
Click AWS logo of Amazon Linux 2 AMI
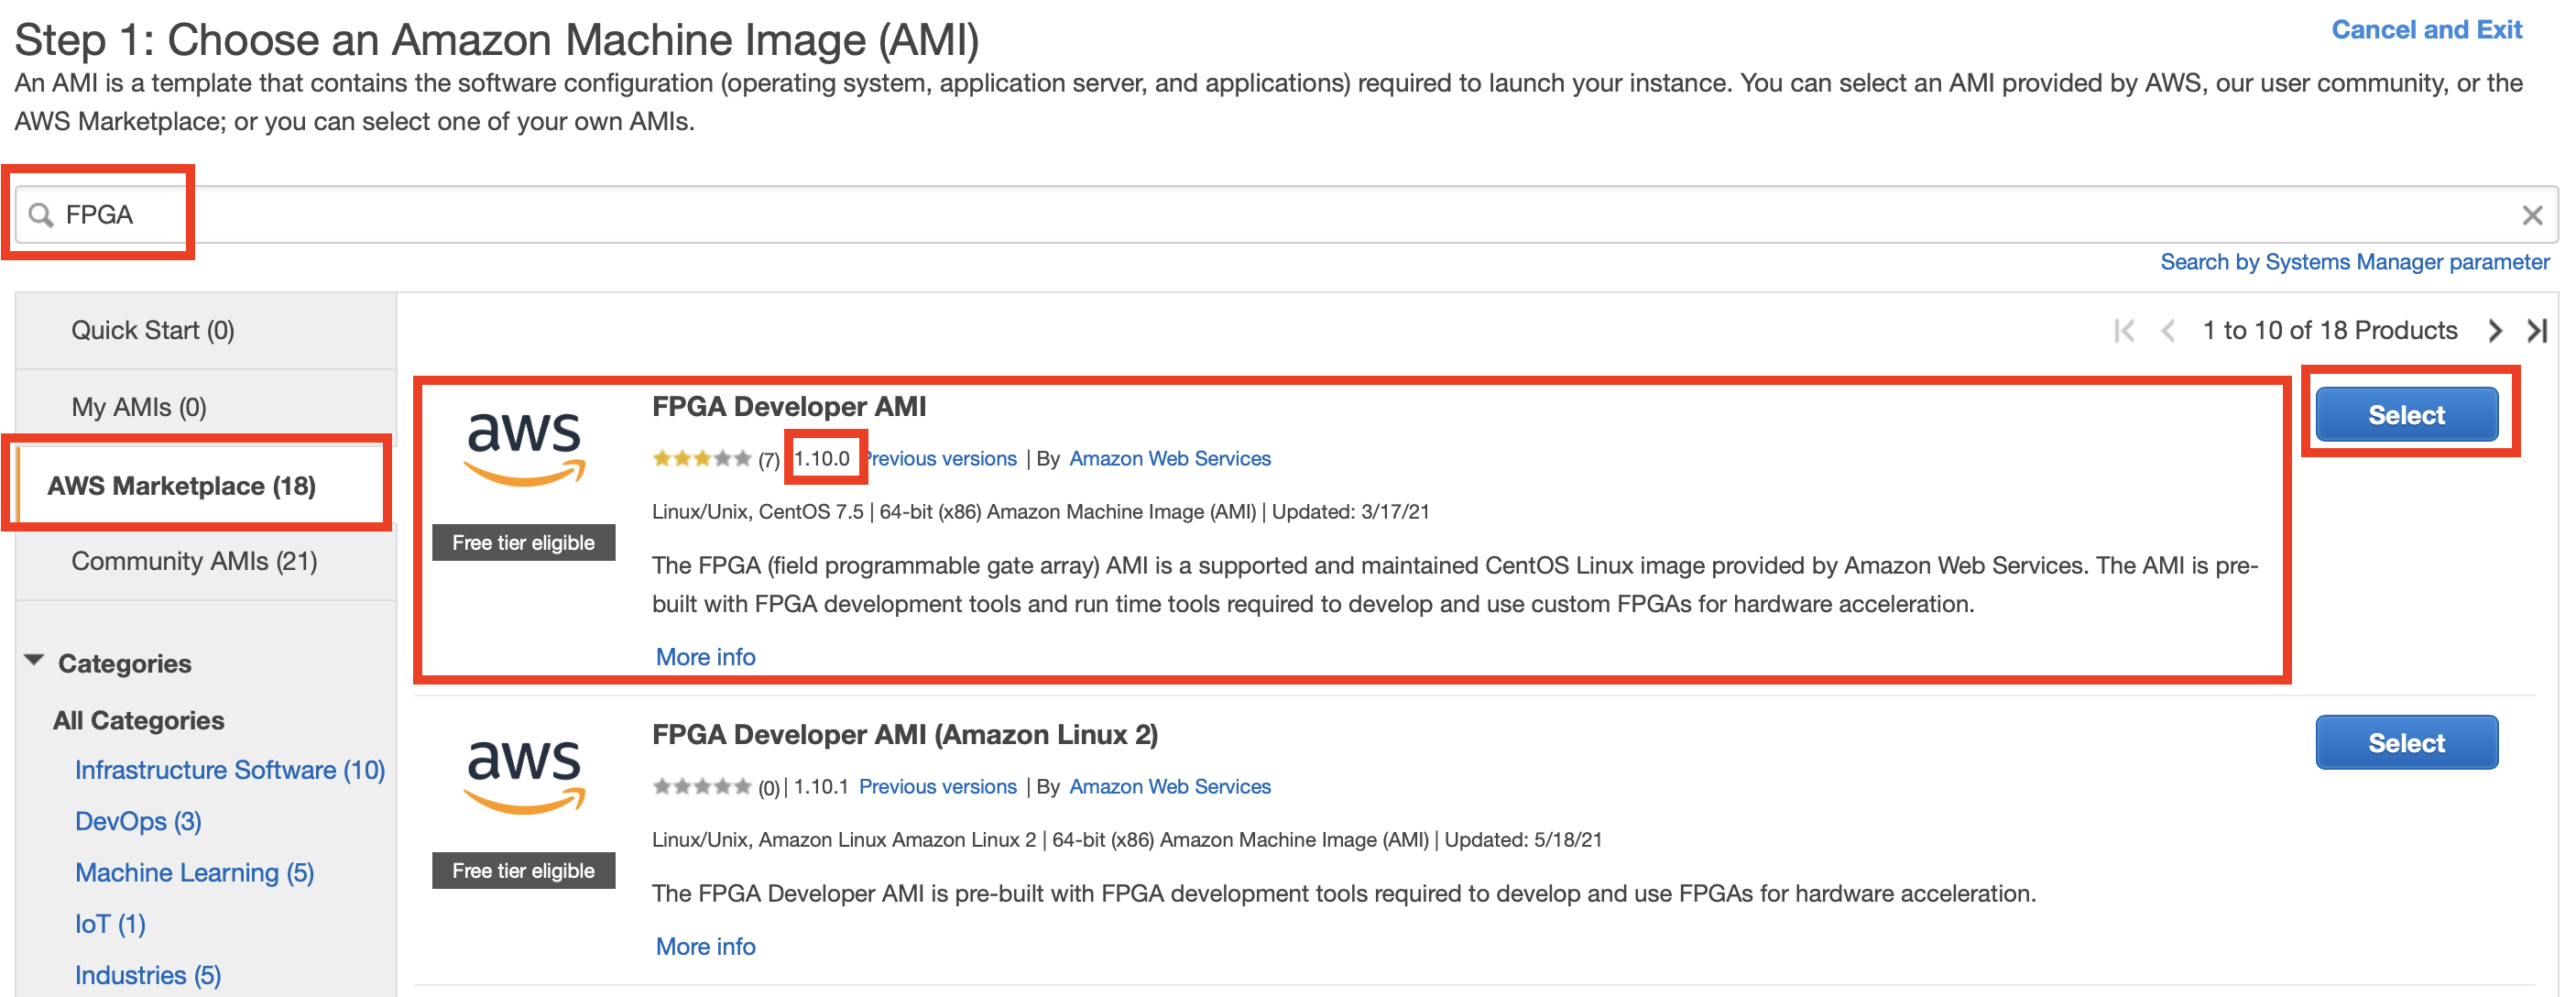click(x=524, y=776)
